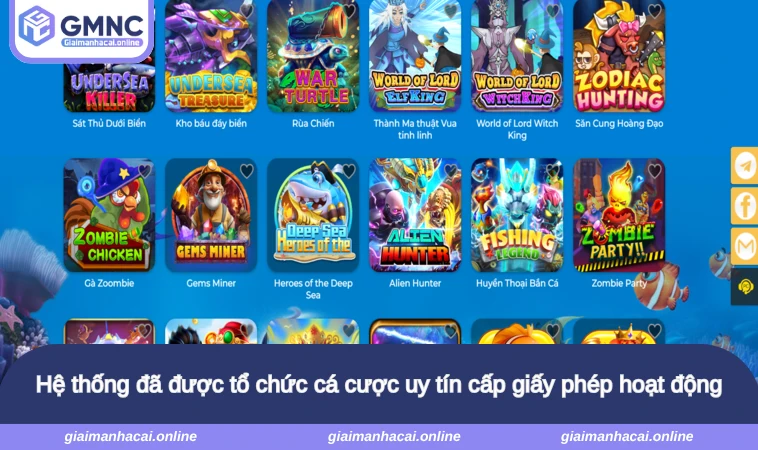Viewport: 758px width, 450px height.
Task: Open the customer support headset icon
Action: pyautogui.click(x=745, y=287)
